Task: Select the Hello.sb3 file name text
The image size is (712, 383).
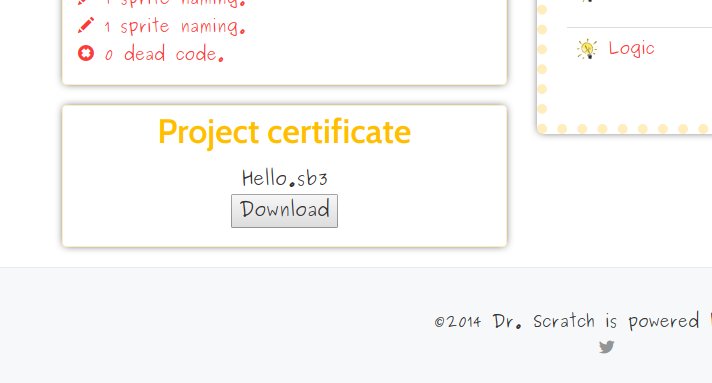Action: tap(285, 178)
